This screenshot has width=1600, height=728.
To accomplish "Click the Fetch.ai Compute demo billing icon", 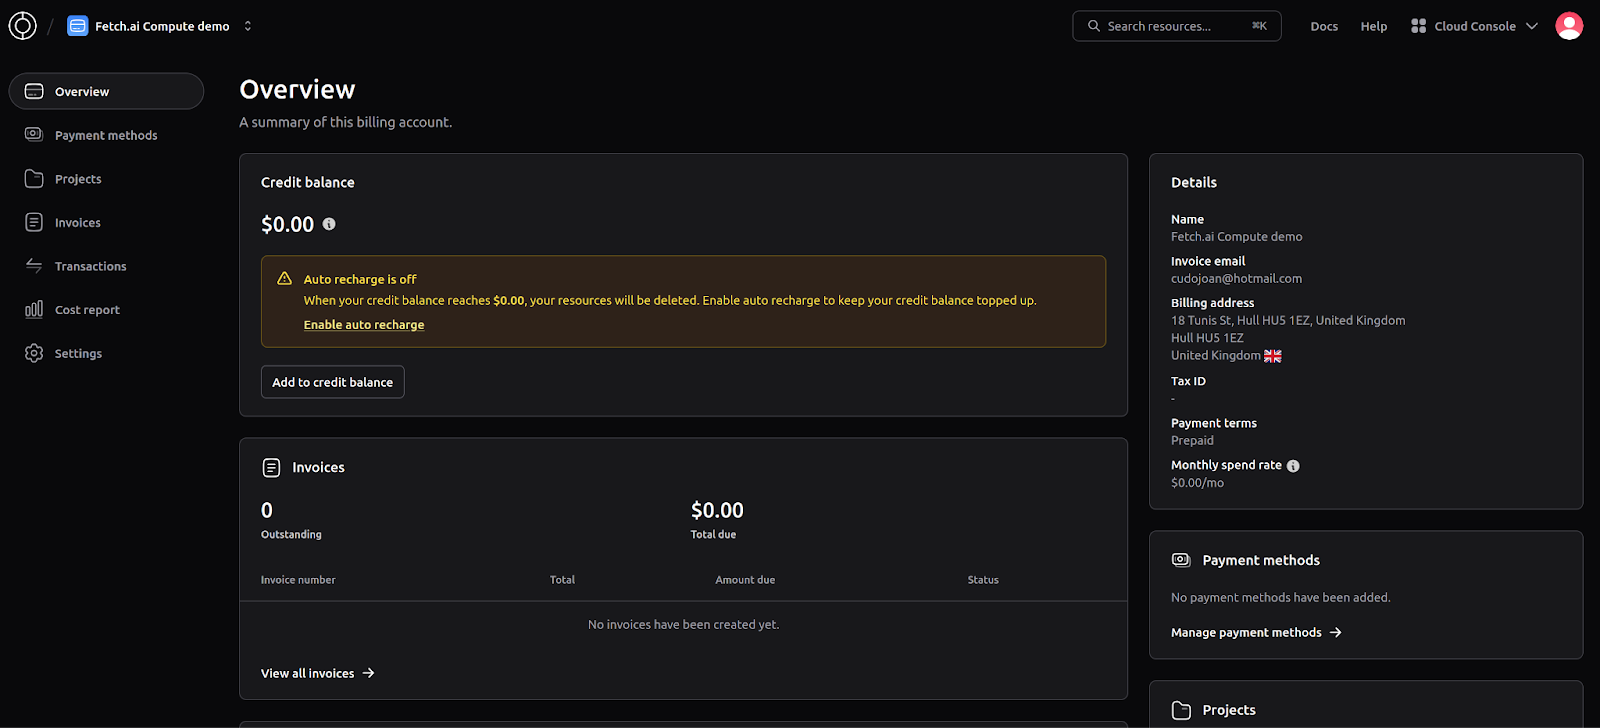I will pyautogui.click(x=78, y=26).
